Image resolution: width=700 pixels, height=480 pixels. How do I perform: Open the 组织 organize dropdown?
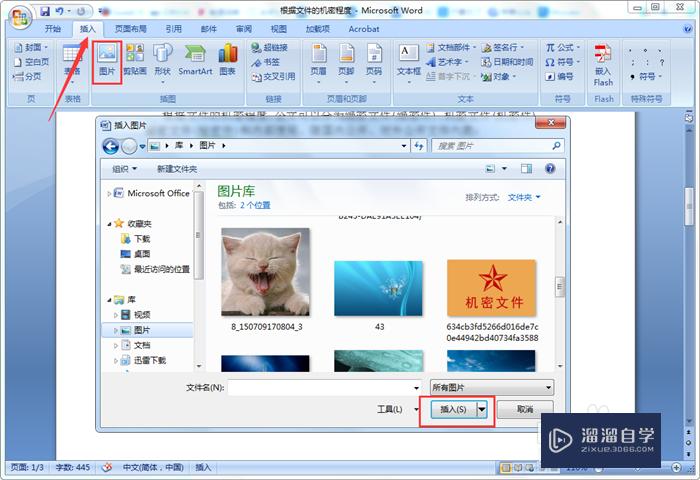pos(124,169)
